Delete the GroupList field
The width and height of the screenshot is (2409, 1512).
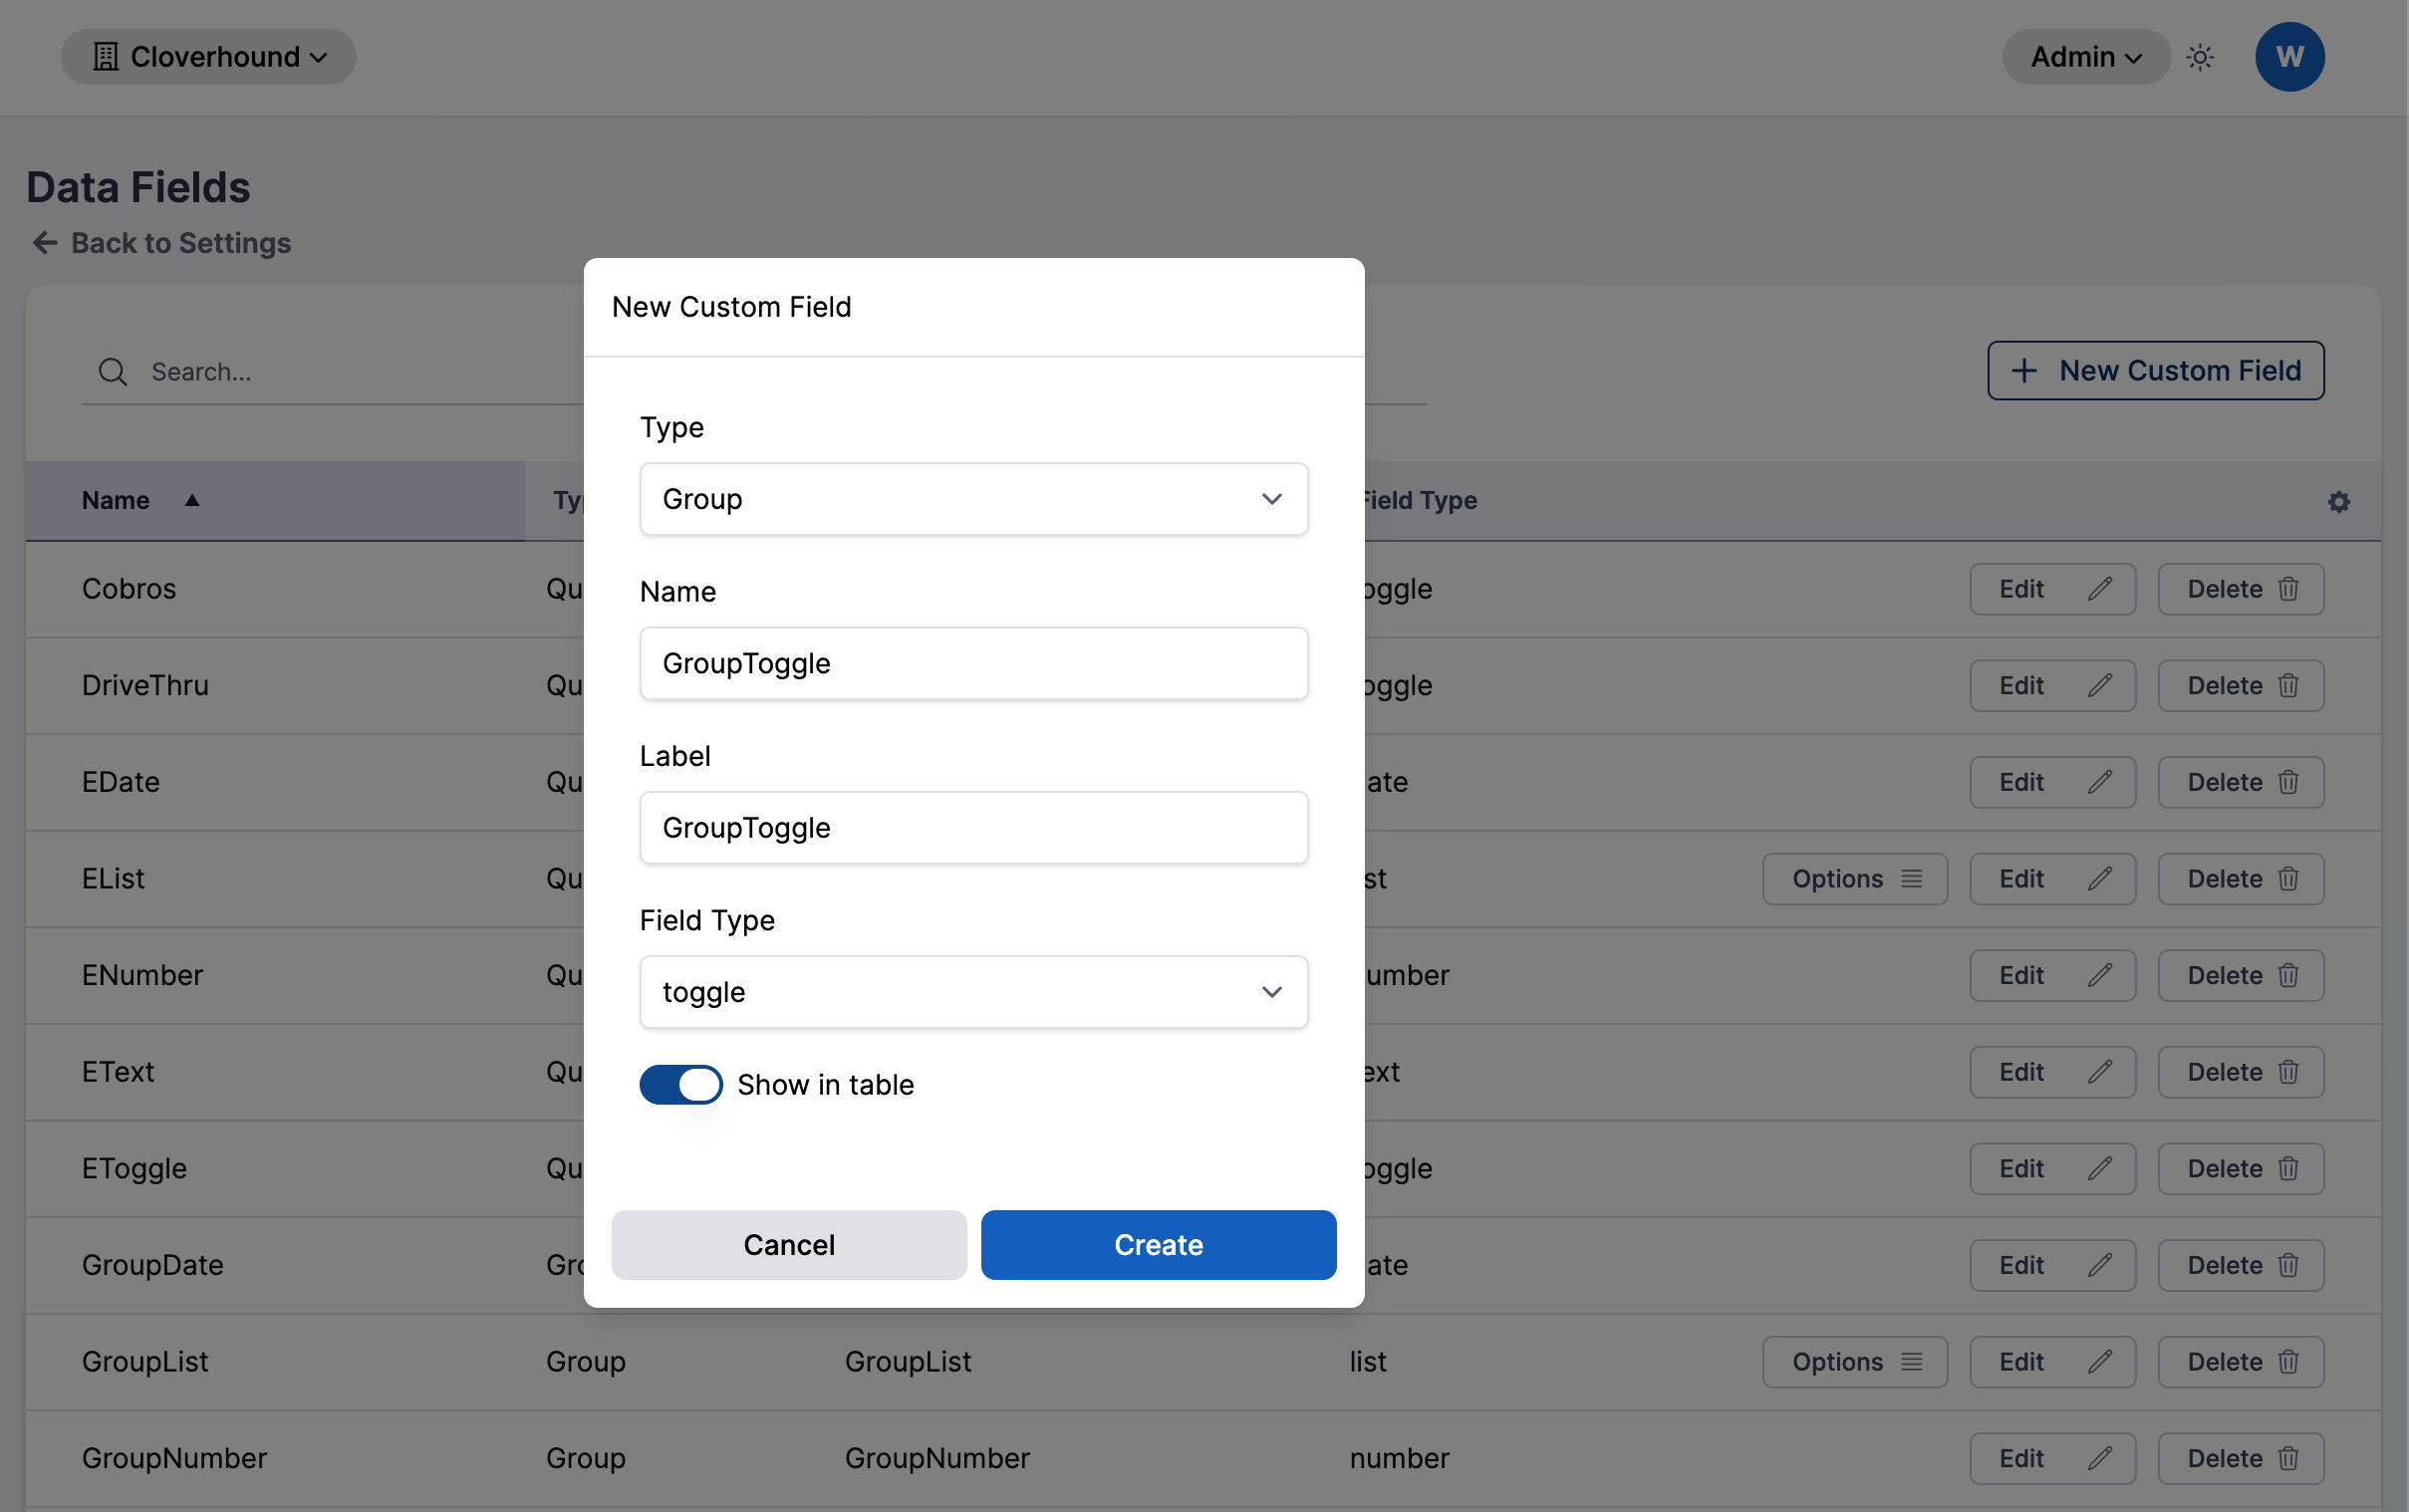(x=2240, y=1362)
